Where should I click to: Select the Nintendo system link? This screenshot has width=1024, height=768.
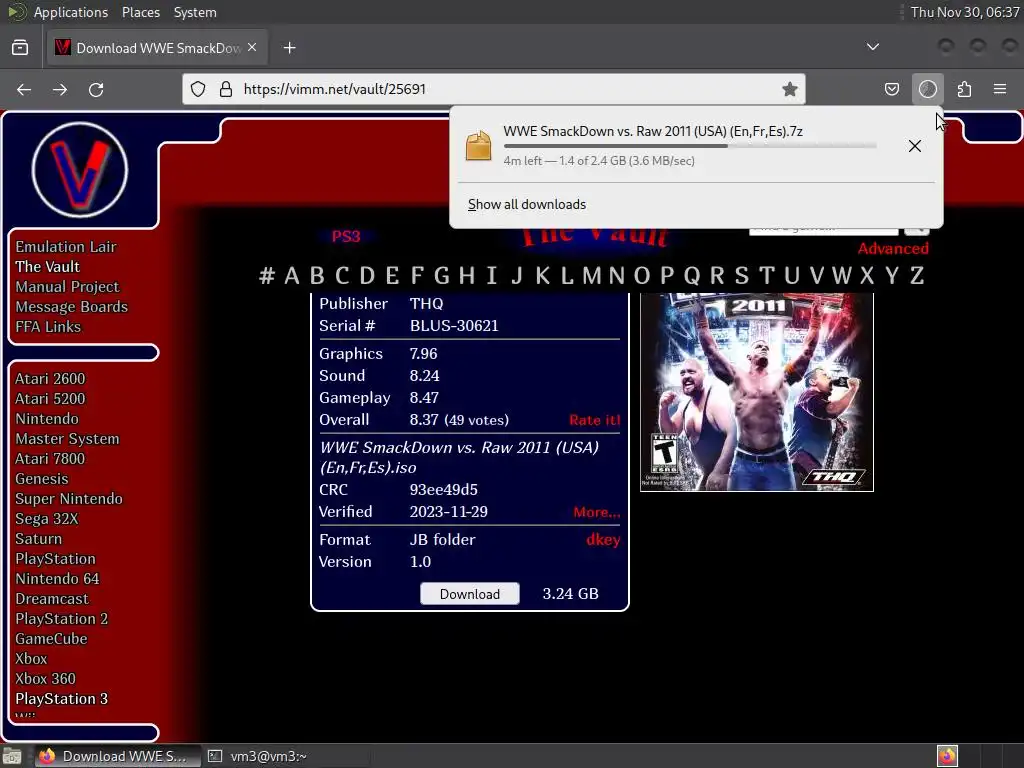coord(46,419)
